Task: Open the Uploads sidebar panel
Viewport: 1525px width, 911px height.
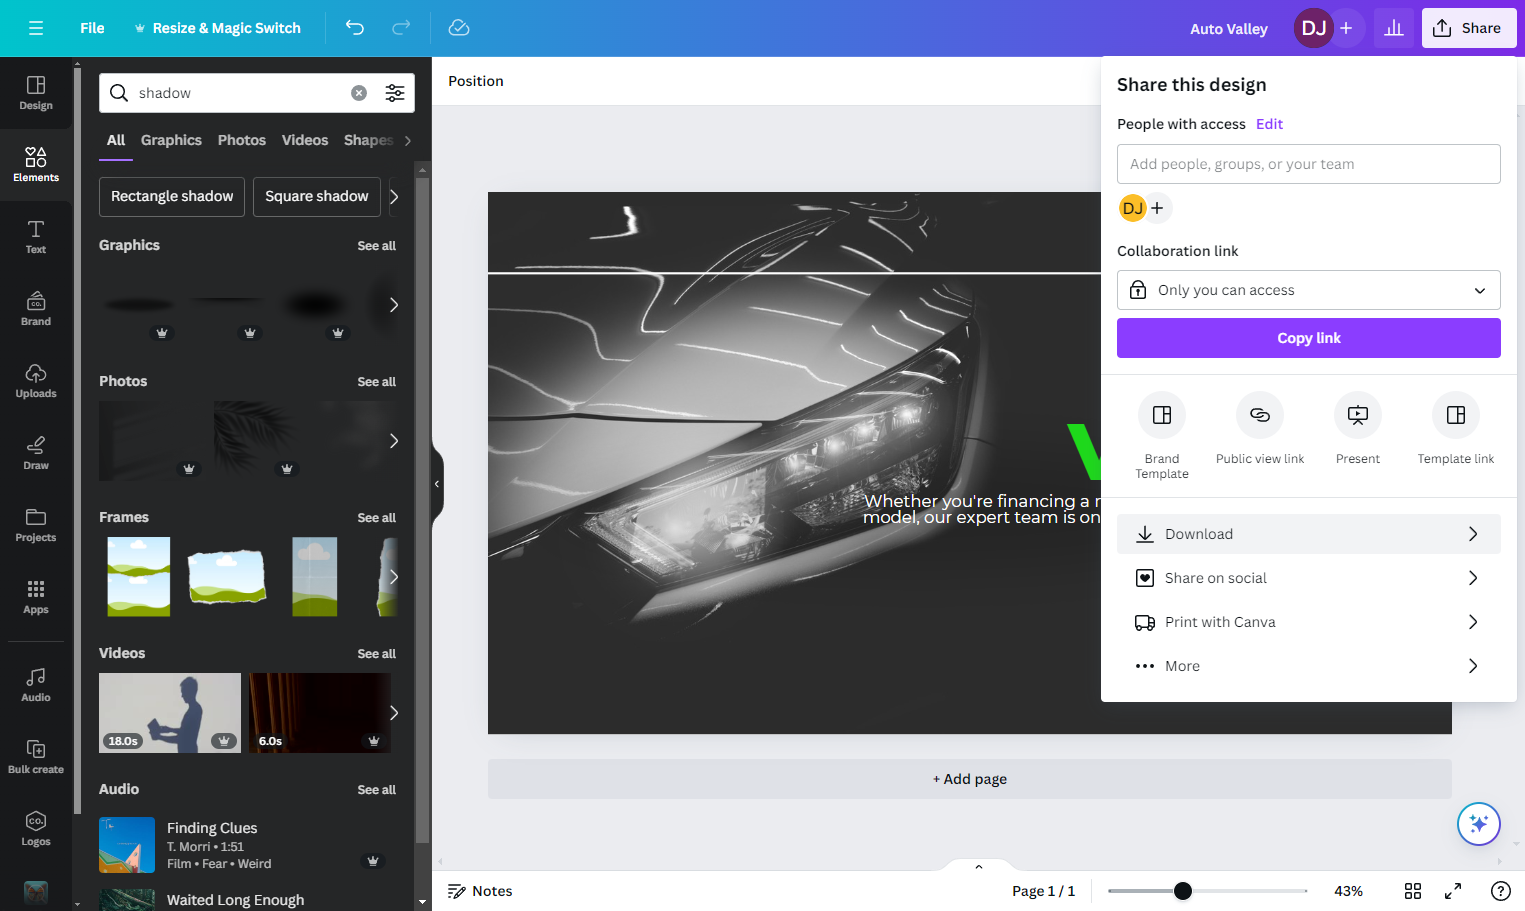Action: pyautogui.click(x=36, y=381)
